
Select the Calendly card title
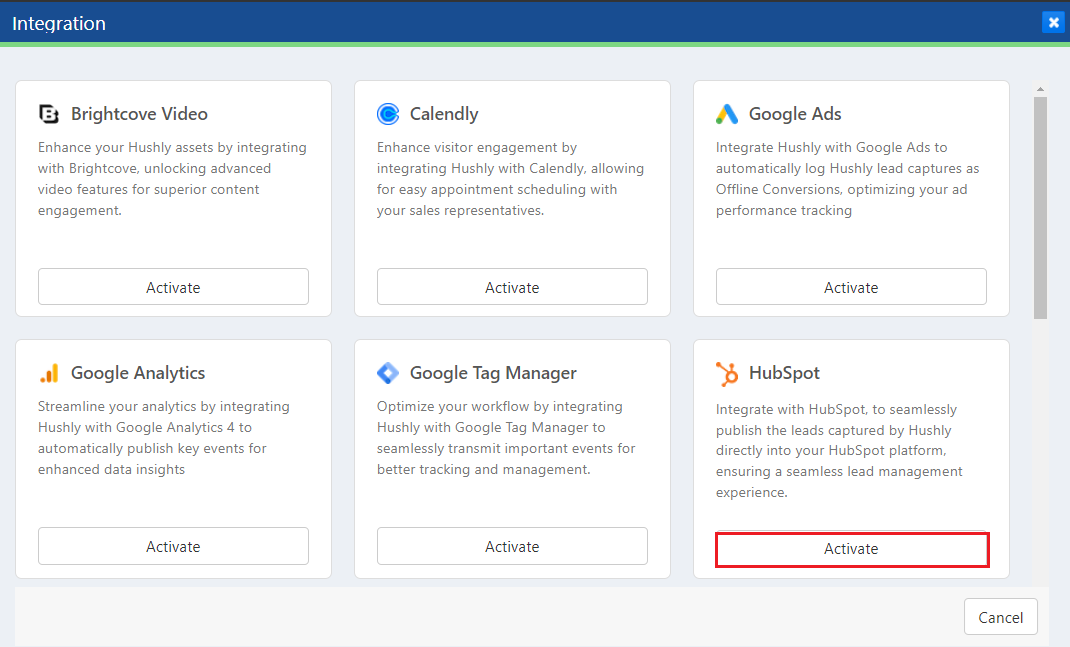coord(444,114)
